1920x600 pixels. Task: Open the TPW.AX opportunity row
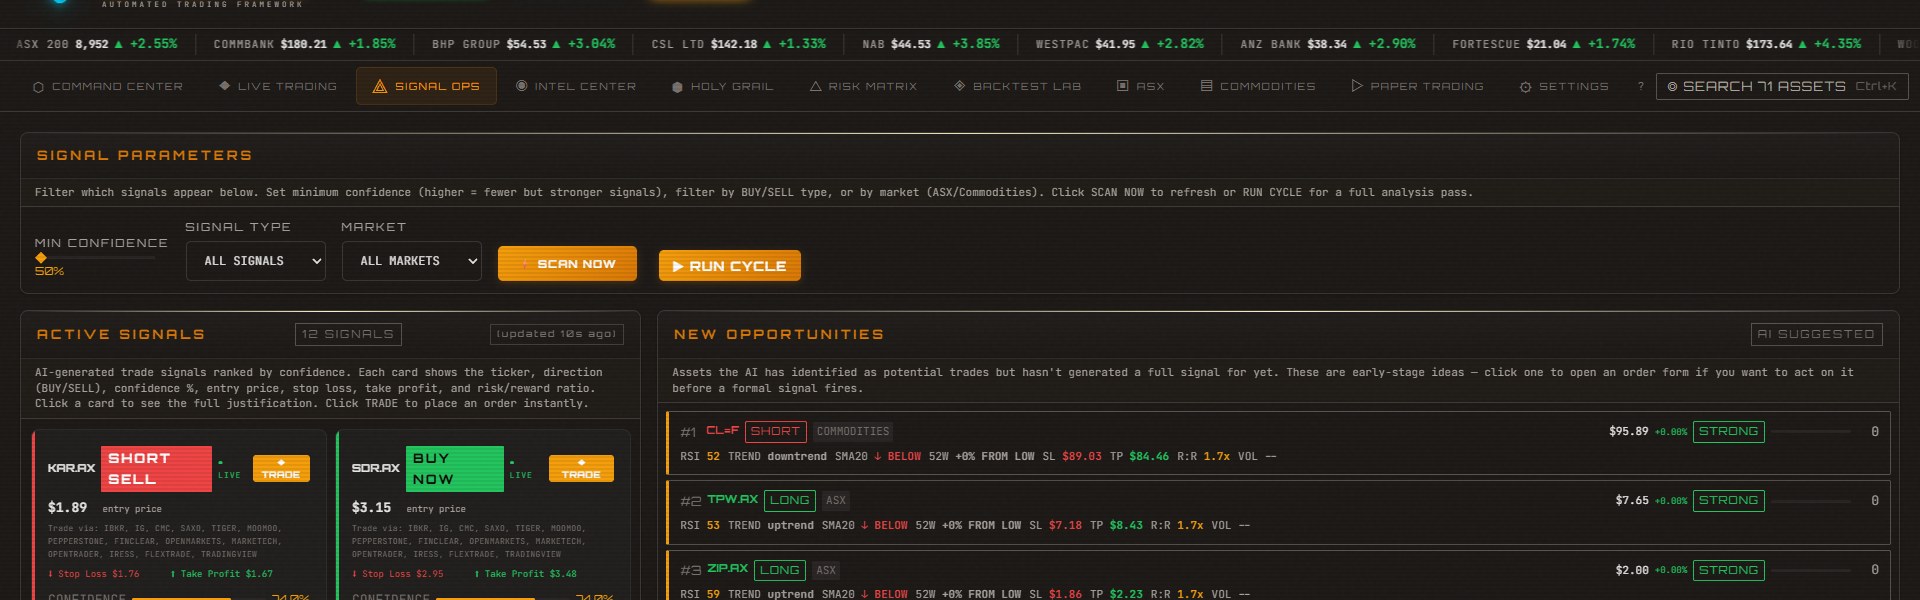click(1278, 512)
